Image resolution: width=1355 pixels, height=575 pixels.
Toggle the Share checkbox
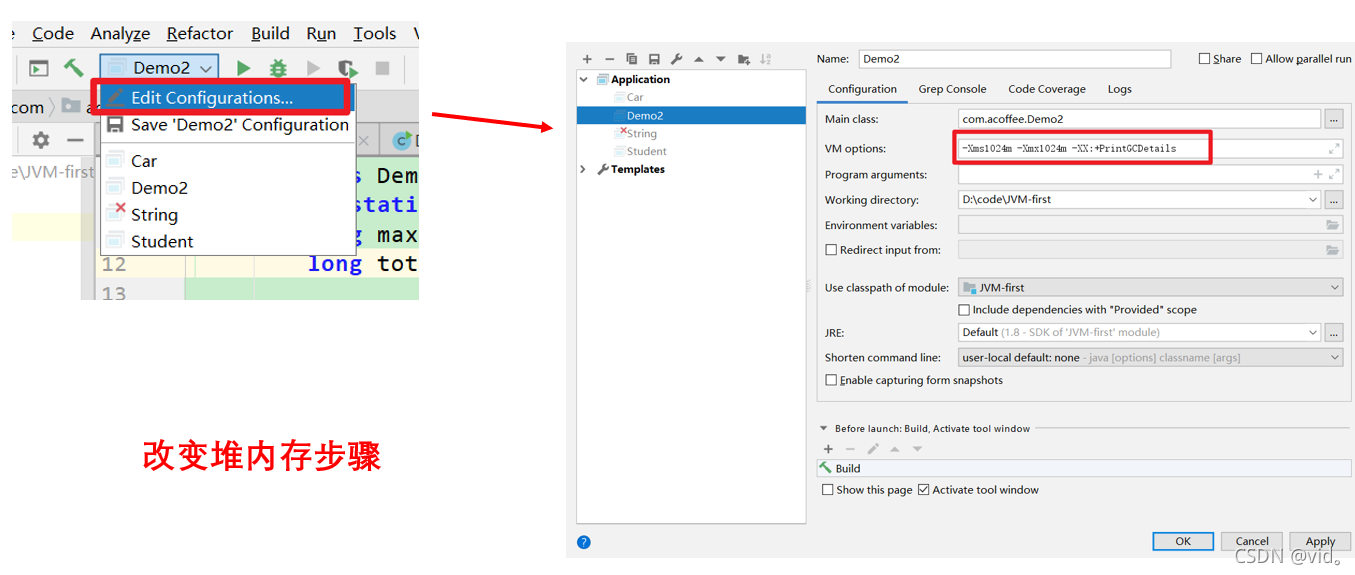coord(1204,59)
